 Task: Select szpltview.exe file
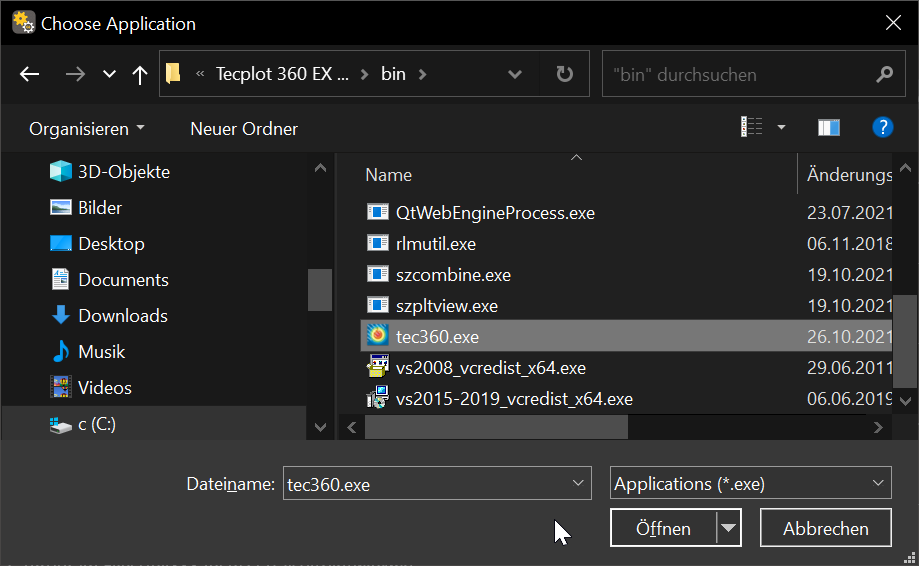[x=447, y=306]
